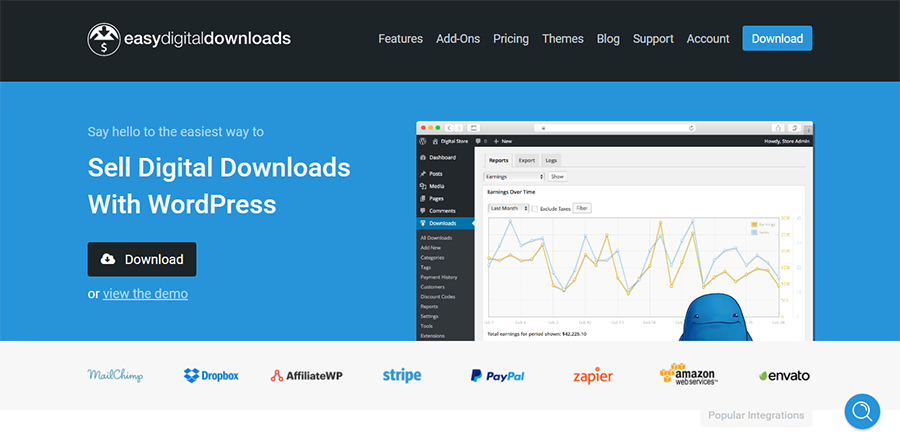Go to the Pricing page

511,38
